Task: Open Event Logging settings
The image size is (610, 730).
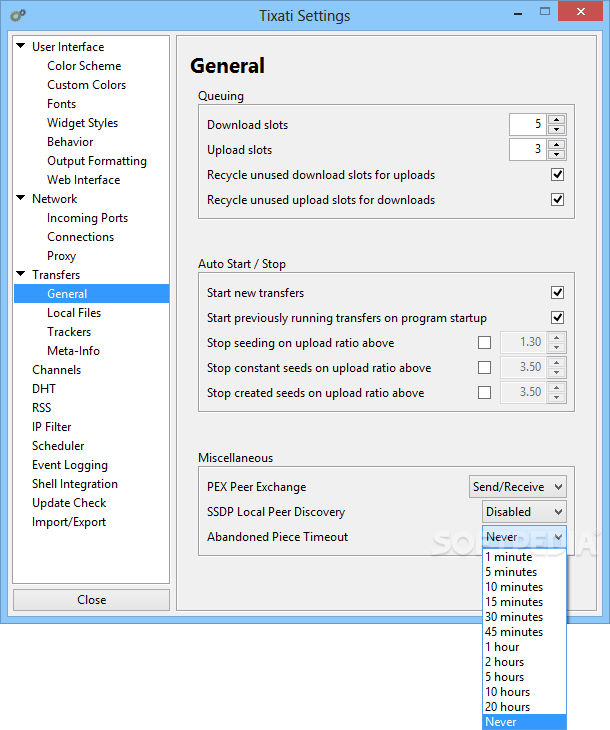Action: (70, 465)
